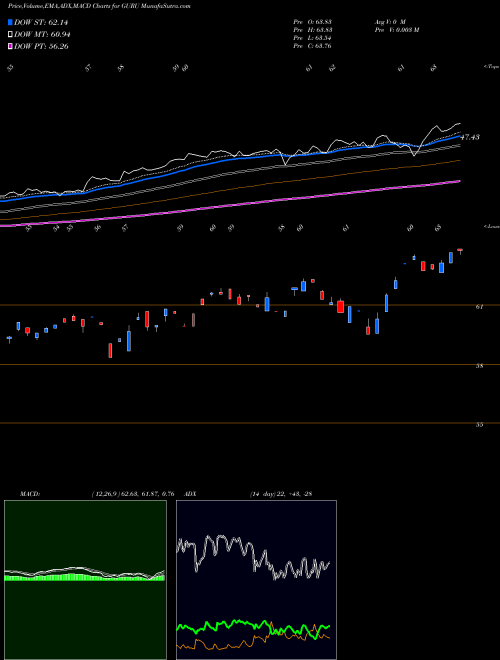Click the 58 price axis label

479,366
